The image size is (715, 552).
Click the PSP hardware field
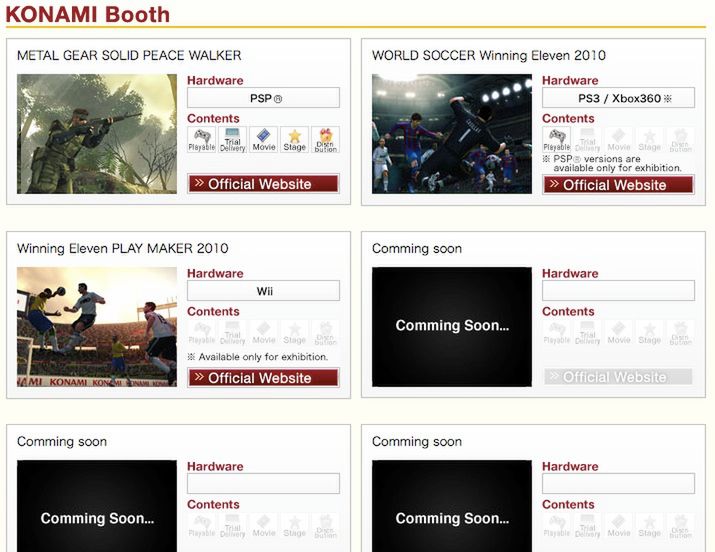[264, 98]
